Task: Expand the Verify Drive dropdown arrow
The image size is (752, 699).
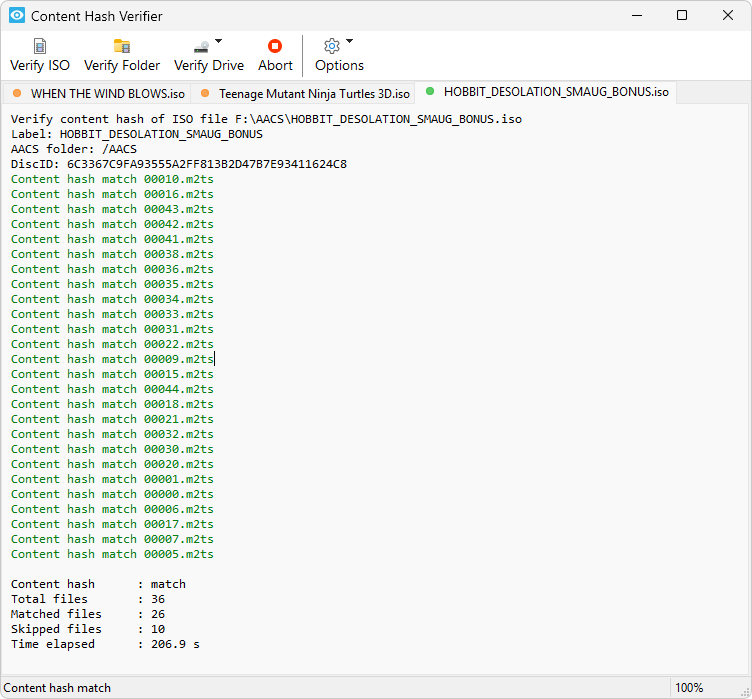Action: coord(218,41)
